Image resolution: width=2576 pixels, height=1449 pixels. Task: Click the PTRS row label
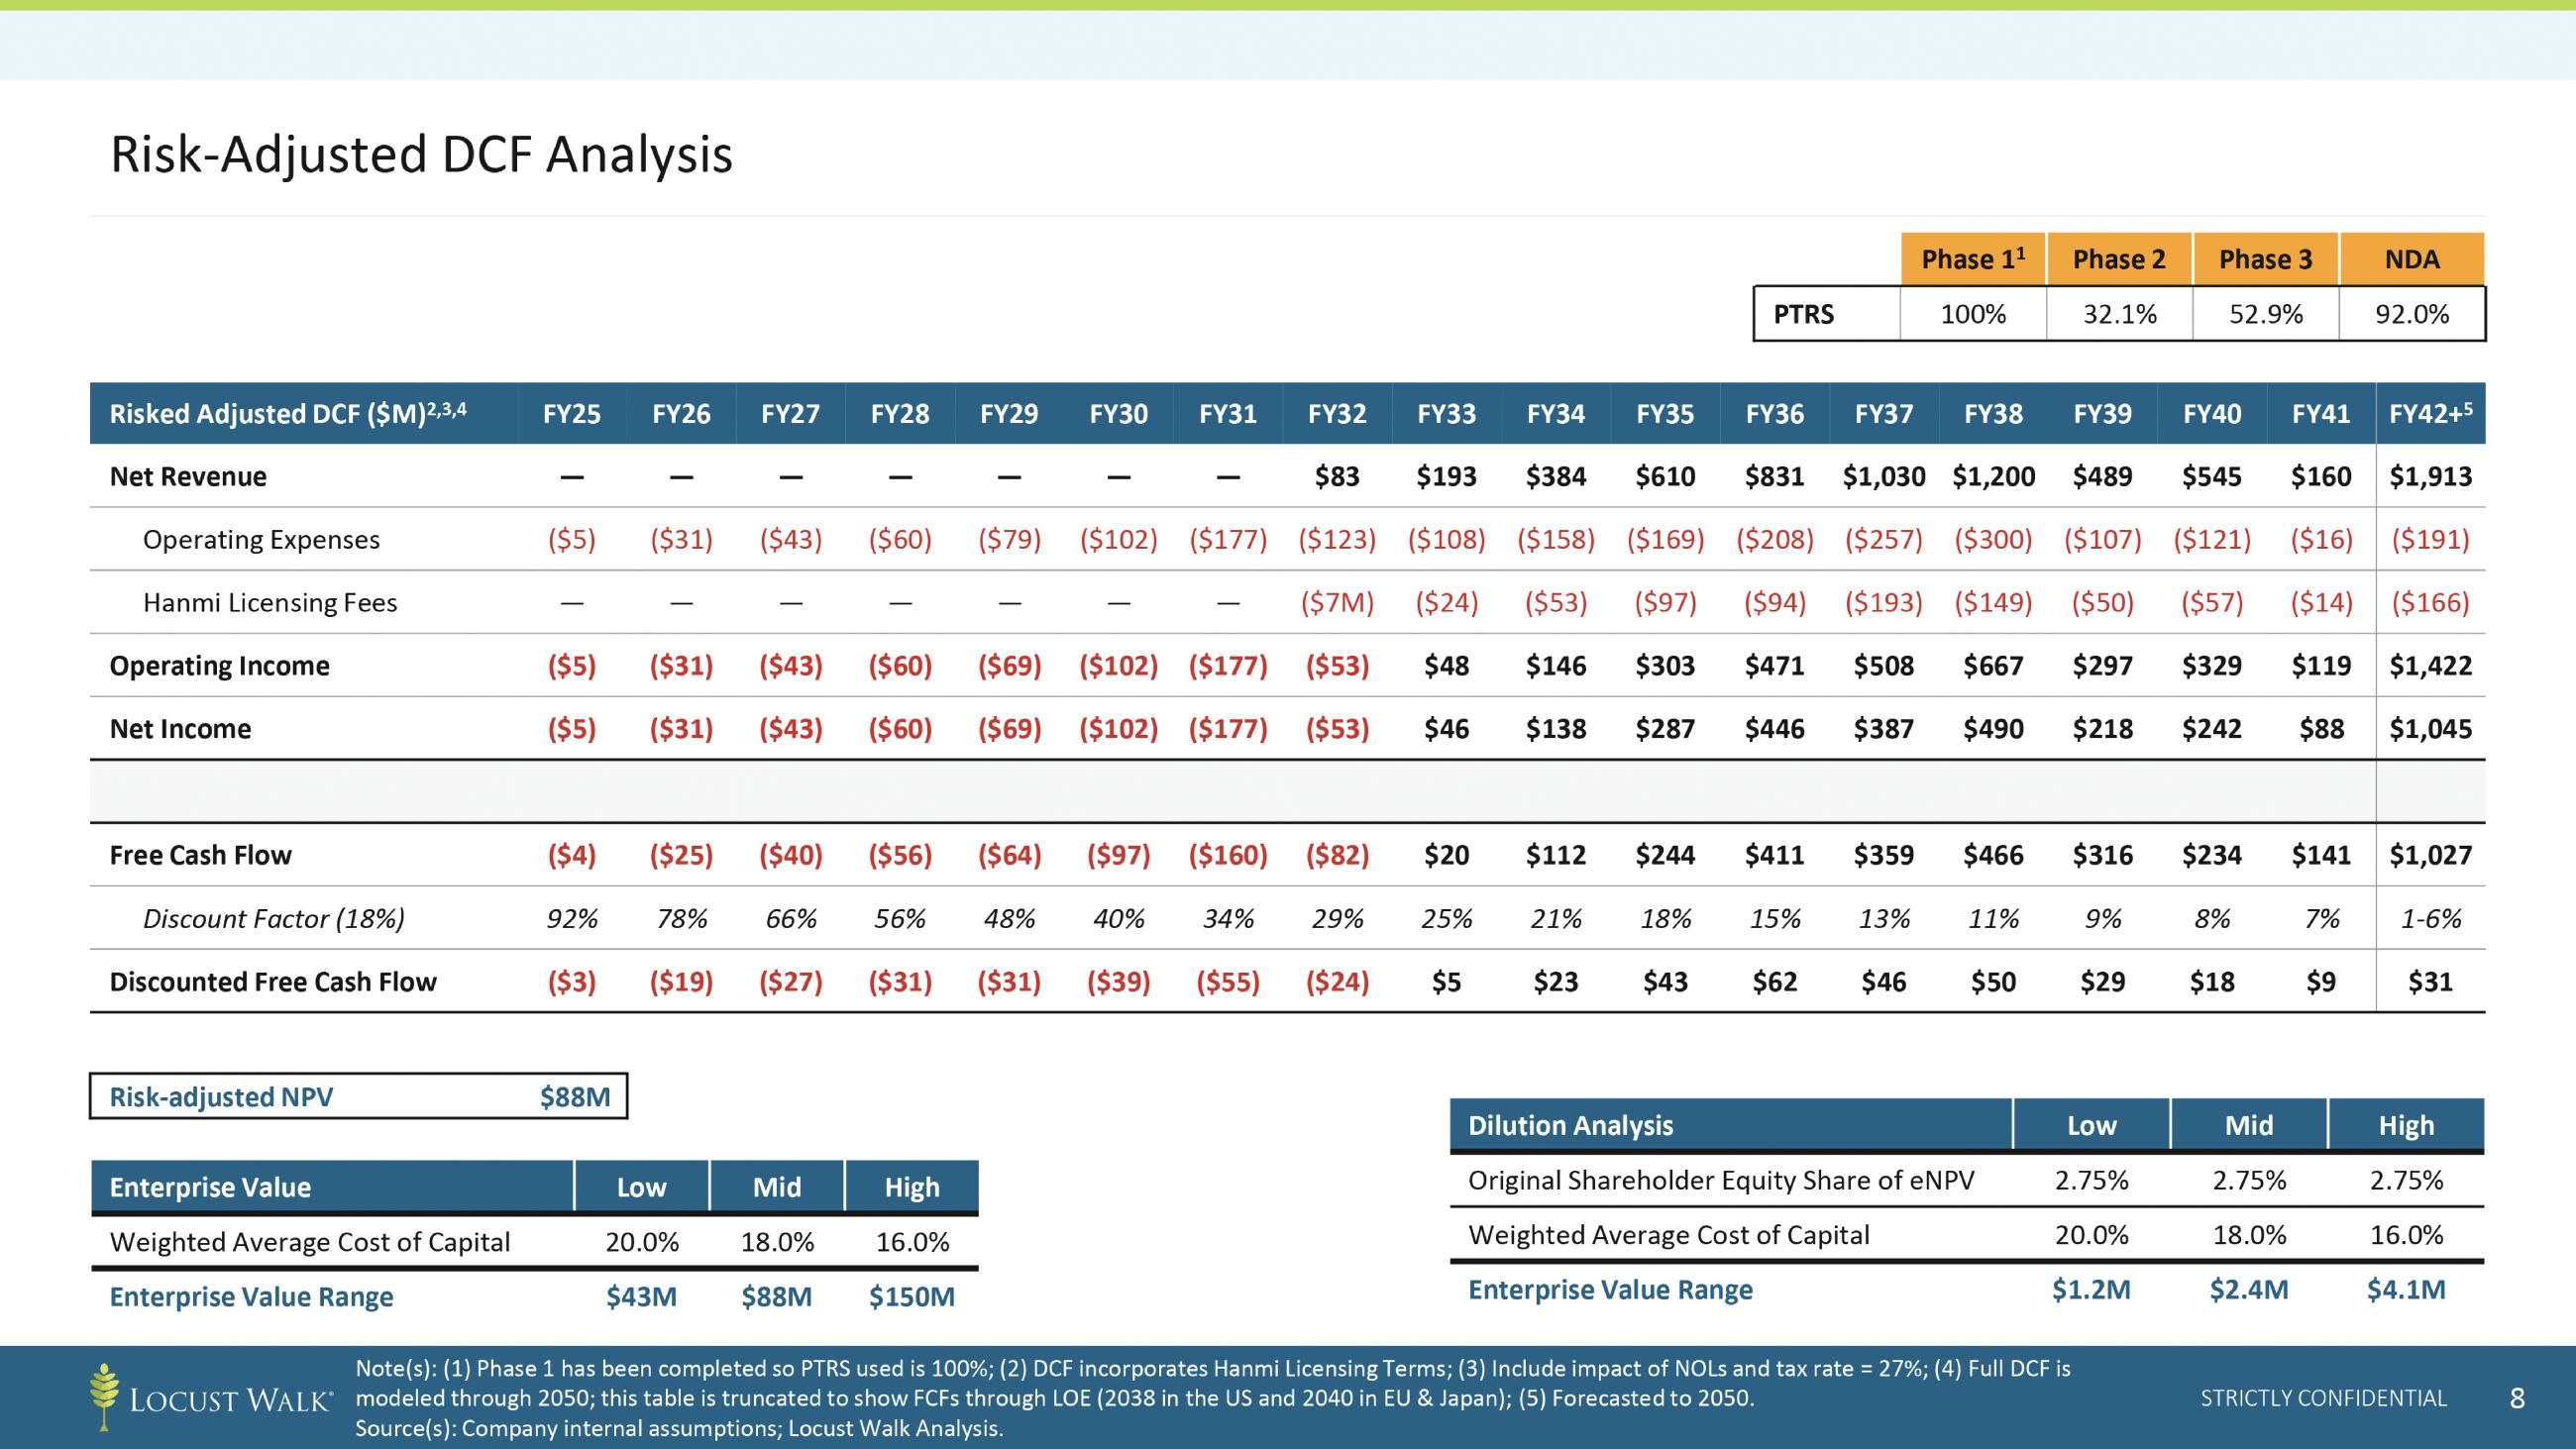[x=1803, y=314]
